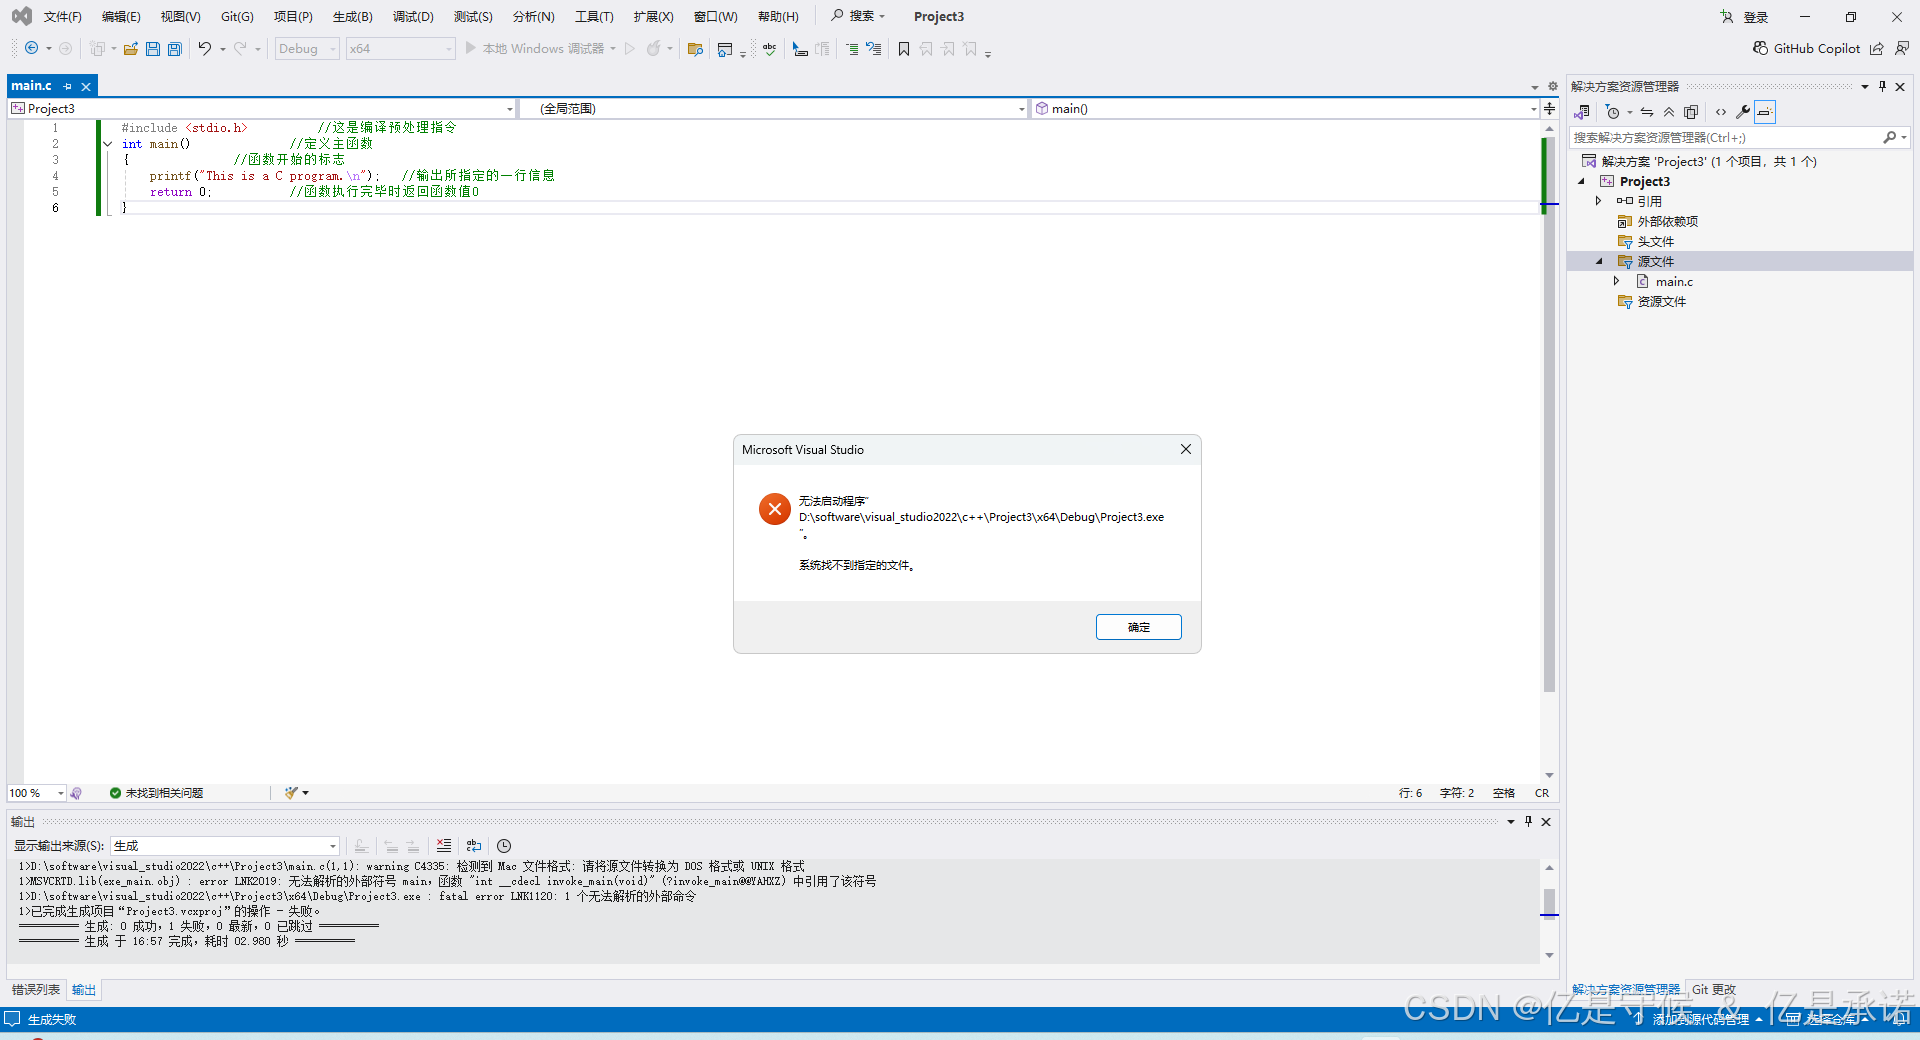1920x1040 pixels.
Task: Collapse all in Solution Explorer
Action: 1669,112
